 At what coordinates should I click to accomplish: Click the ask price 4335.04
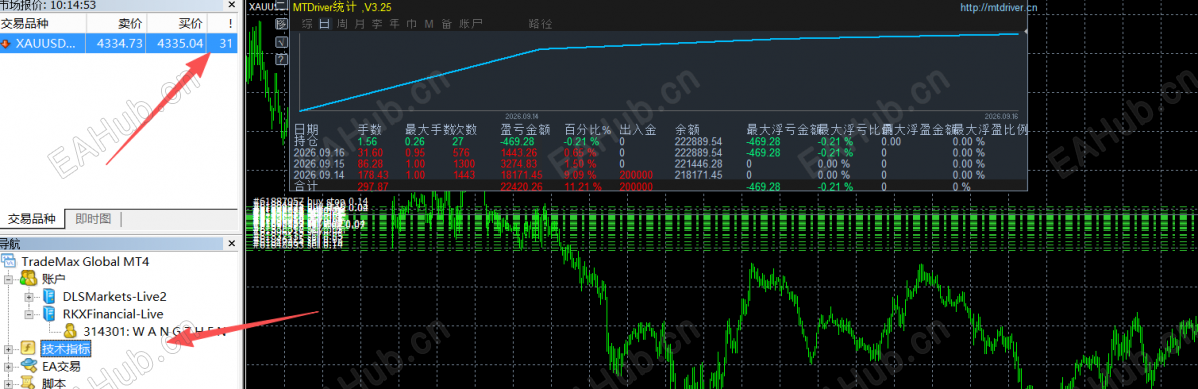(180, 44)
